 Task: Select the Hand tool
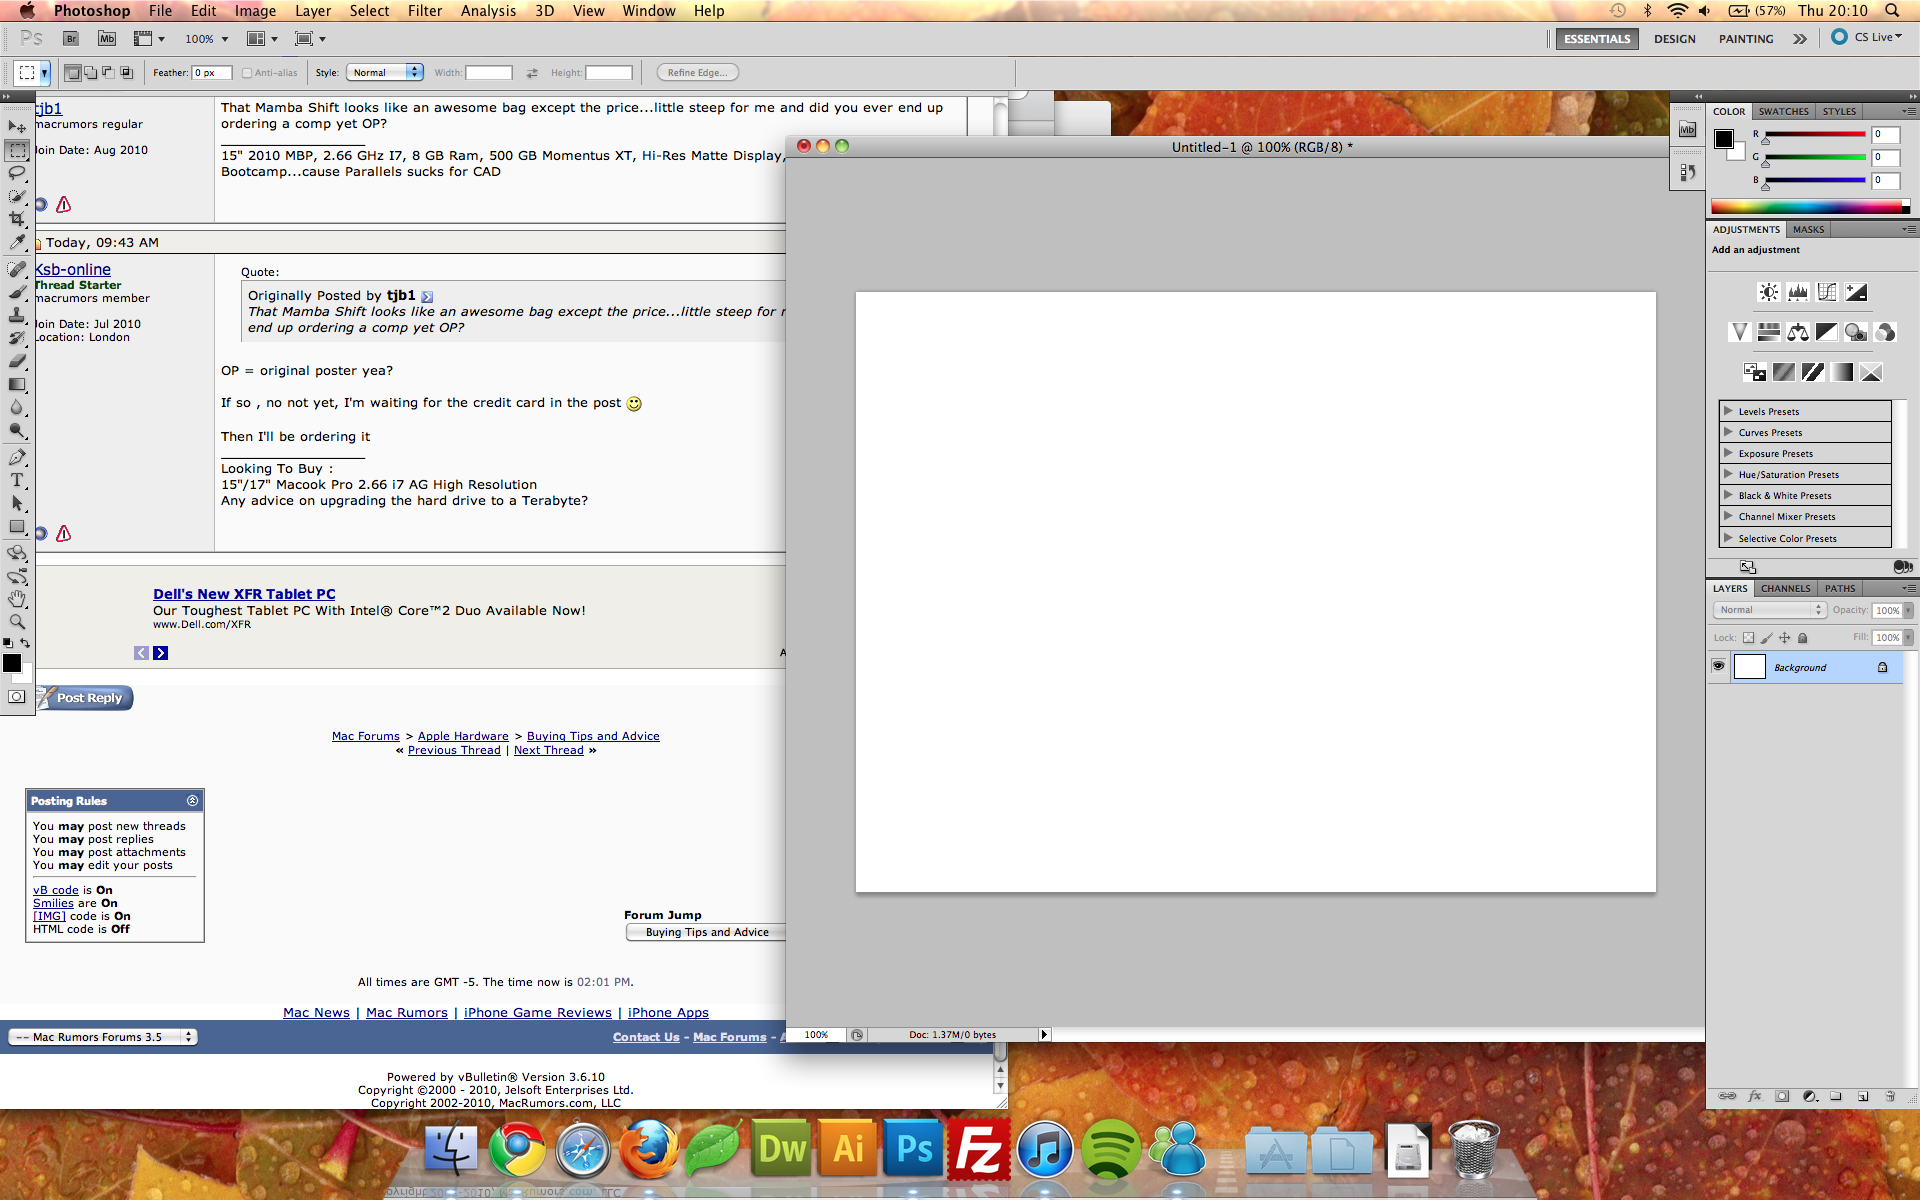coord(17,599)
